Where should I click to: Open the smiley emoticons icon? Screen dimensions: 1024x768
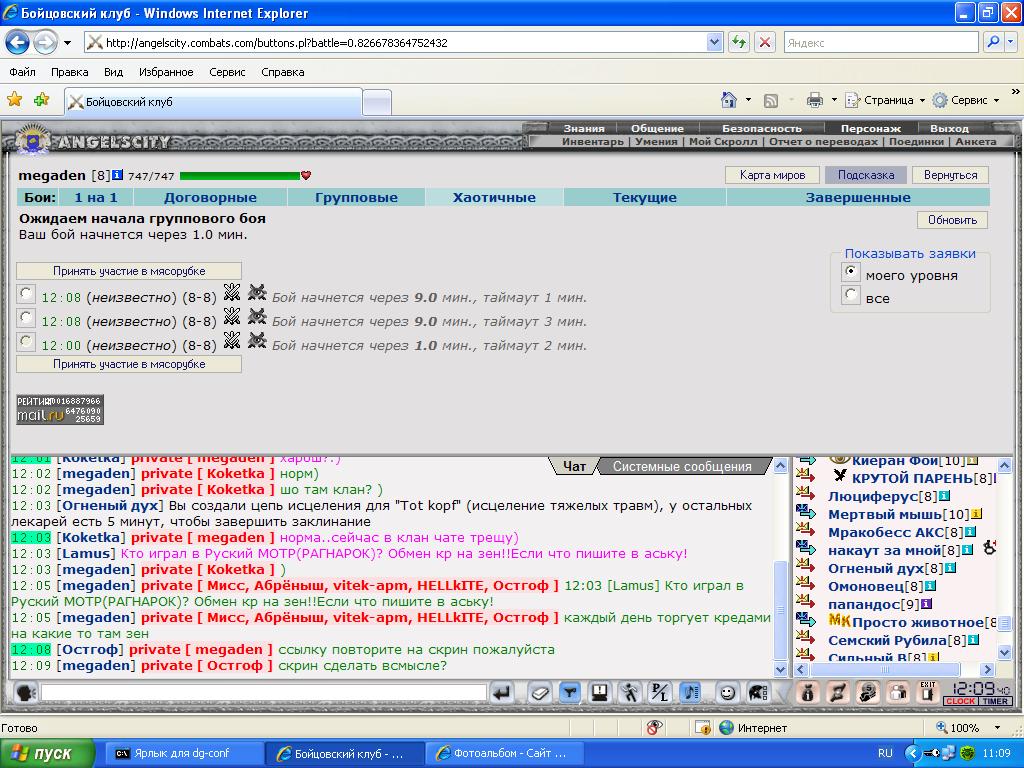pos(727,692)
